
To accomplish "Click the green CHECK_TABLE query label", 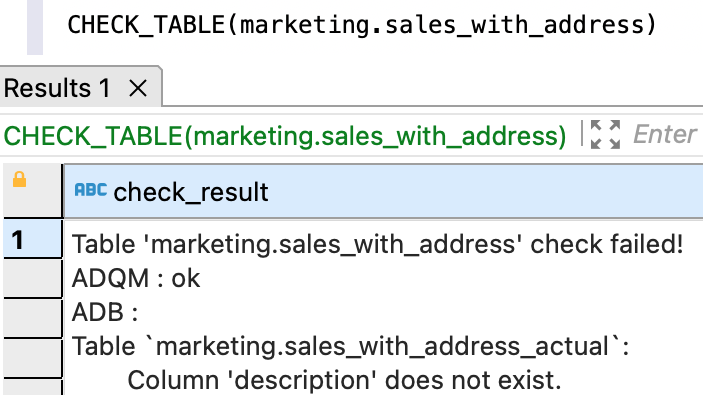I will [x=285, y=136].
